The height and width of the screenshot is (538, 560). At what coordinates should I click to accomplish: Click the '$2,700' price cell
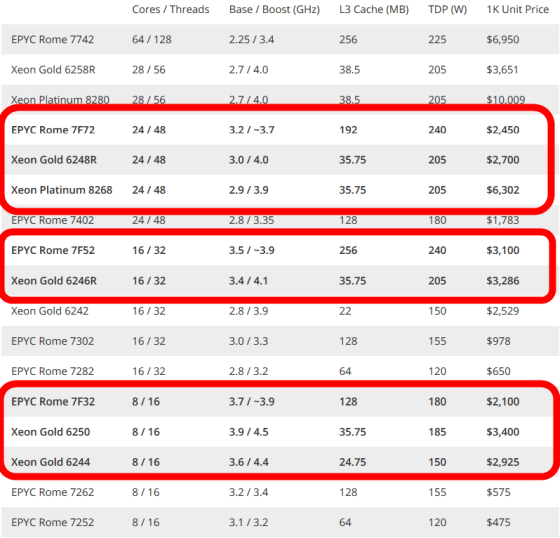502,160
